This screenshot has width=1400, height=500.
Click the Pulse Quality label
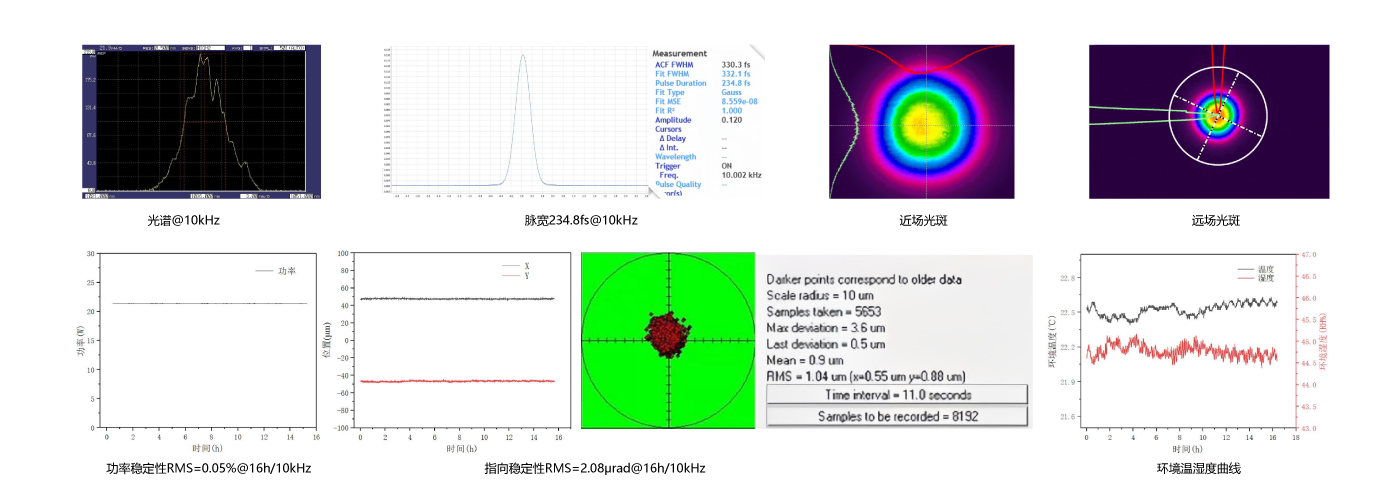[680, 184]
